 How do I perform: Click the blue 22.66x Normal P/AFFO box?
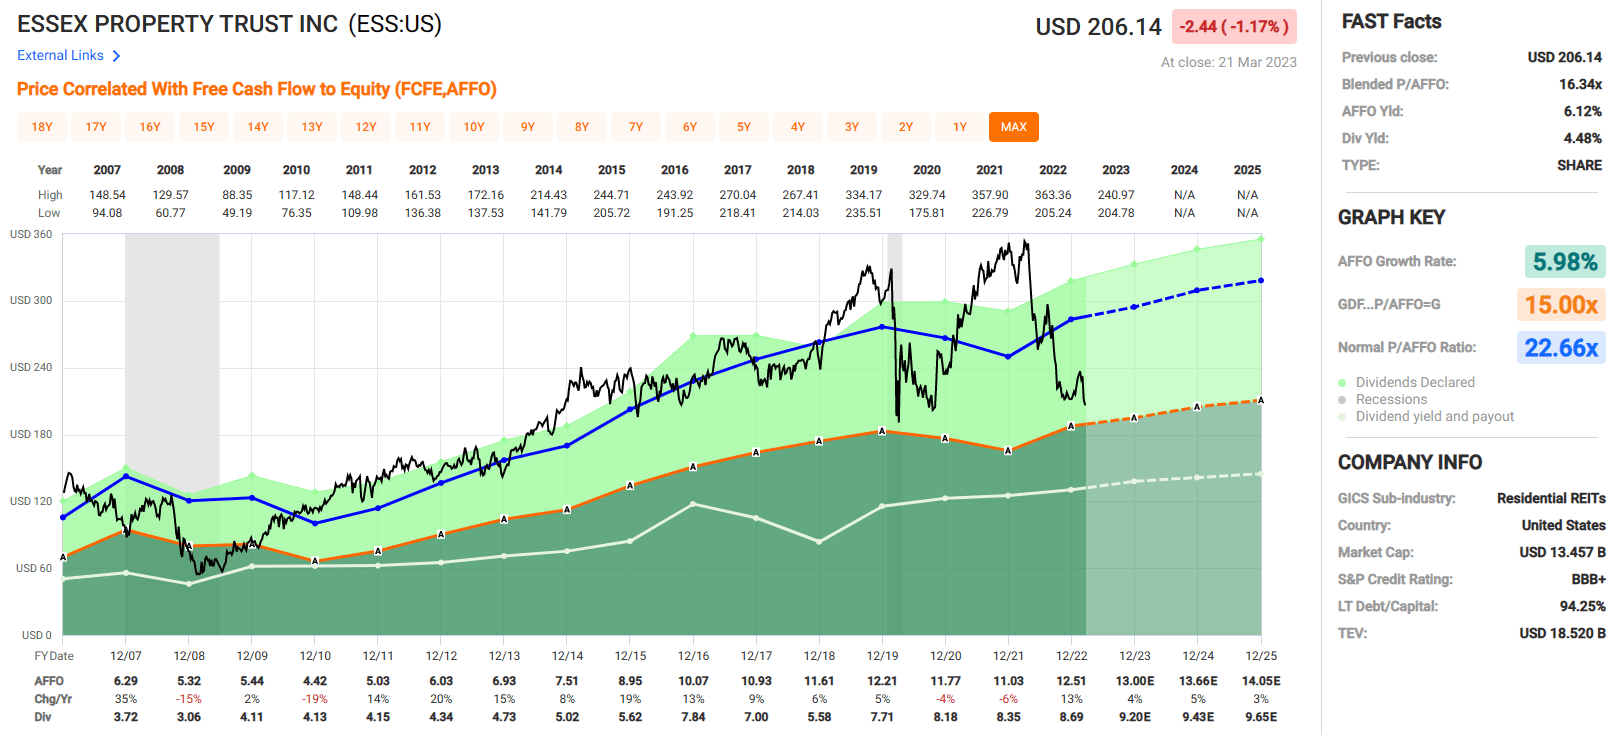click(x=1561, y=348)
